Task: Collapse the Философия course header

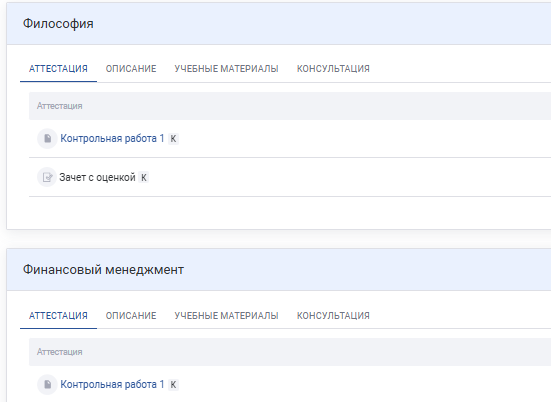Action: [279, 24]
